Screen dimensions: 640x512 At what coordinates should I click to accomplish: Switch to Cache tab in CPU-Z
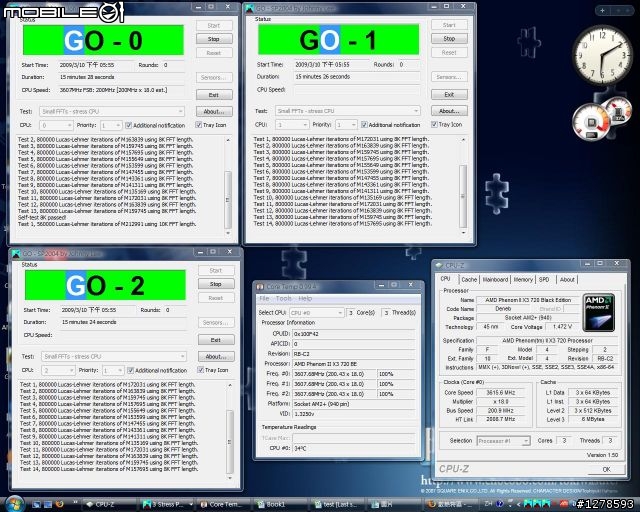469,280
